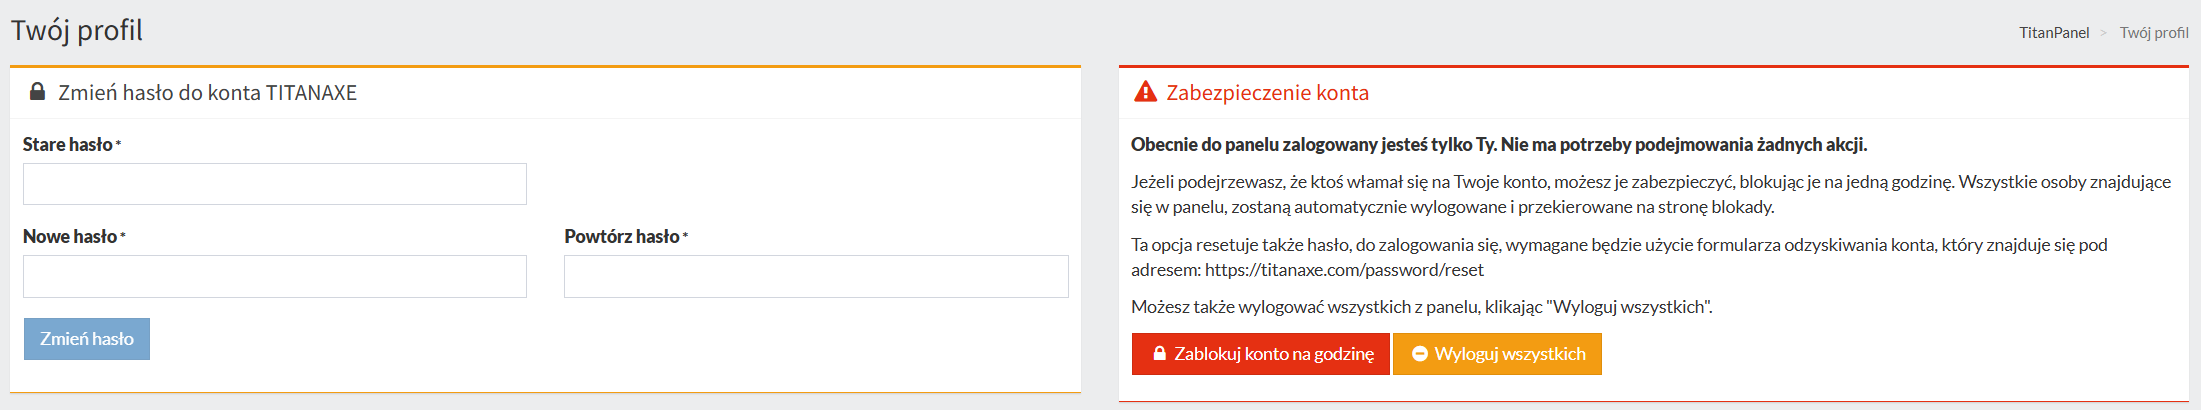Click the minus-circle icon in the Wyloguj wszystkich button
Screen dimensions: 2201x410
pyautogui.click(x=1419, y=354)
